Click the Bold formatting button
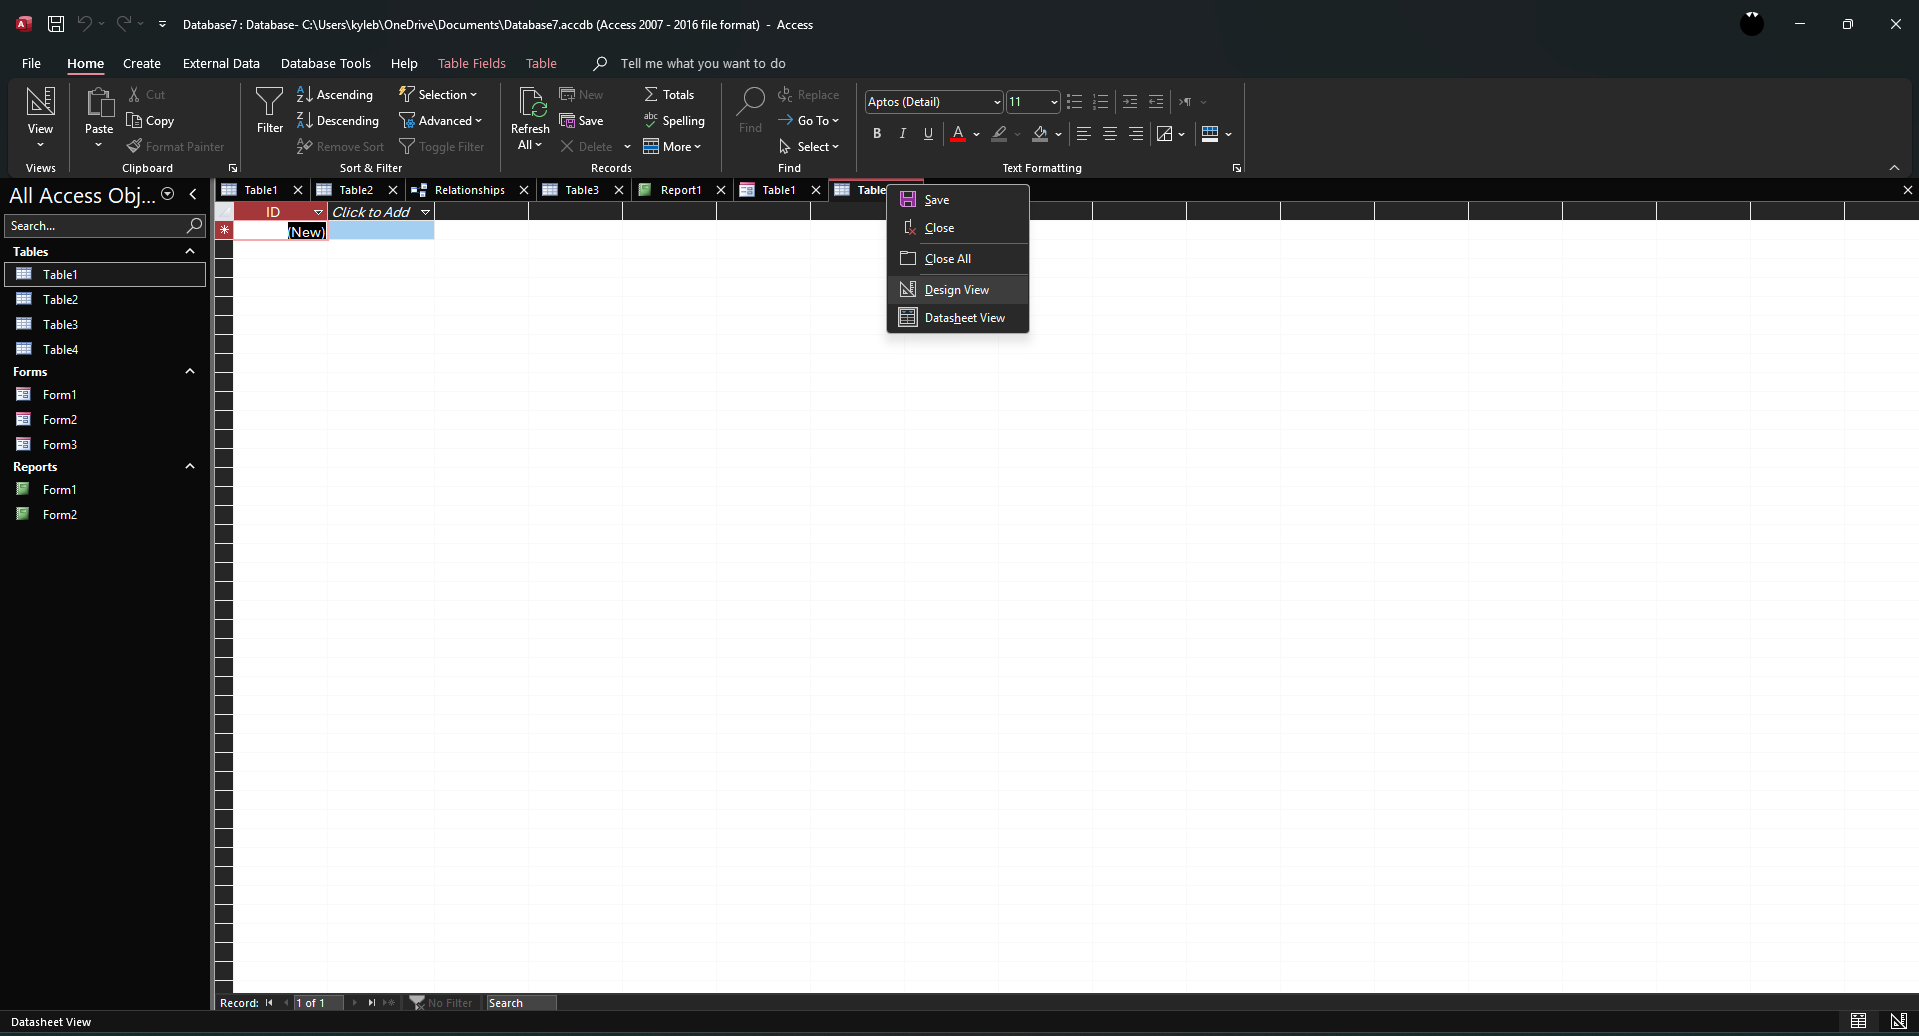The width and height of the screenshot is (1919, 1036). tap(877, 133)
